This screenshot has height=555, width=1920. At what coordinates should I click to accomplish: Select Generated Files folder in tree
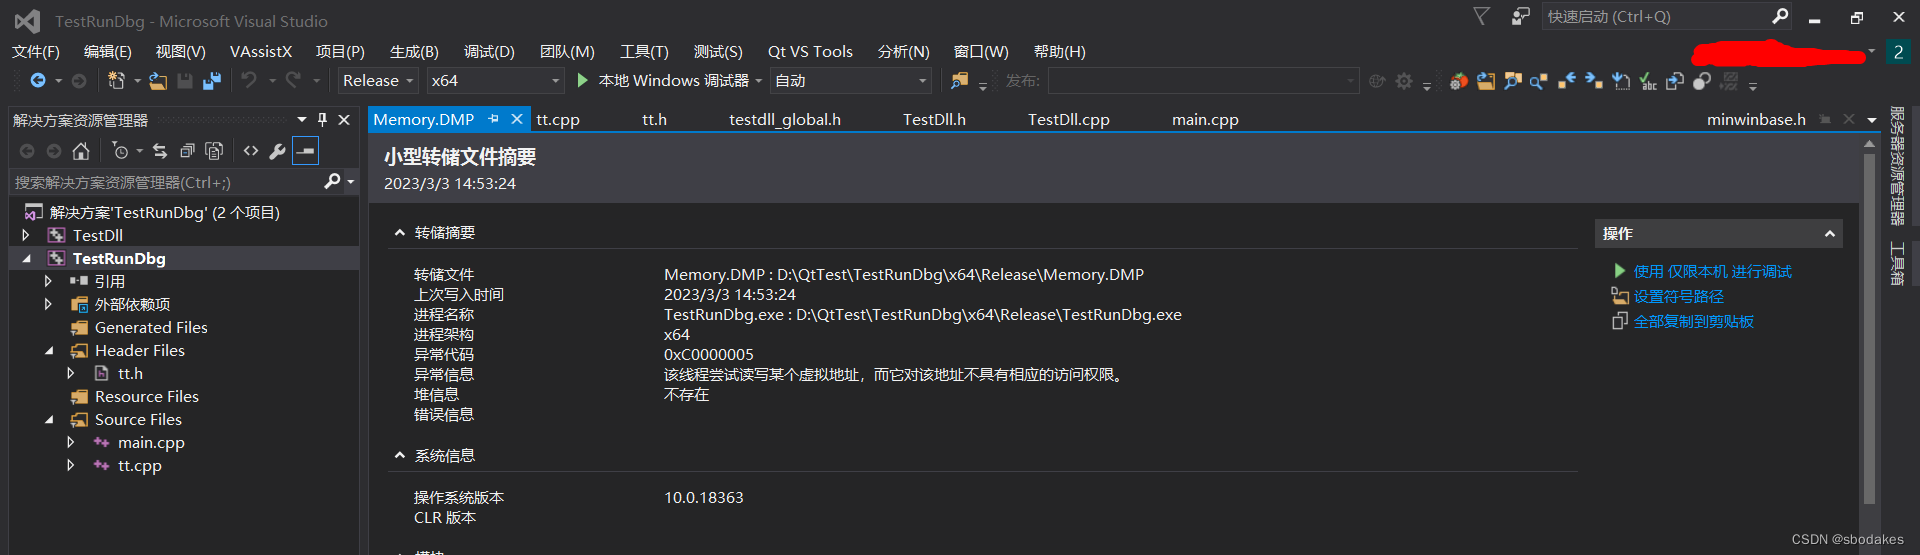coord(151,328)
